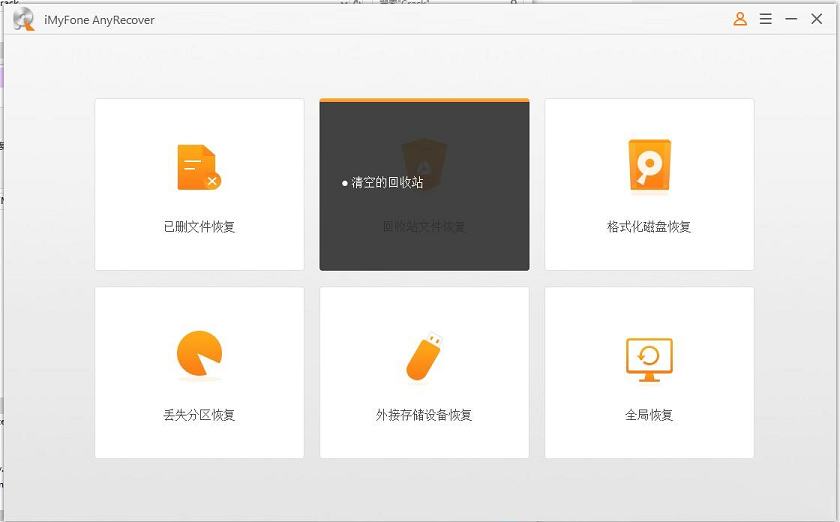The height and width of the screenshot is (522, 840).
Task: Click the 清空的回收站 overlay text
Action: (x=387, y=183)
